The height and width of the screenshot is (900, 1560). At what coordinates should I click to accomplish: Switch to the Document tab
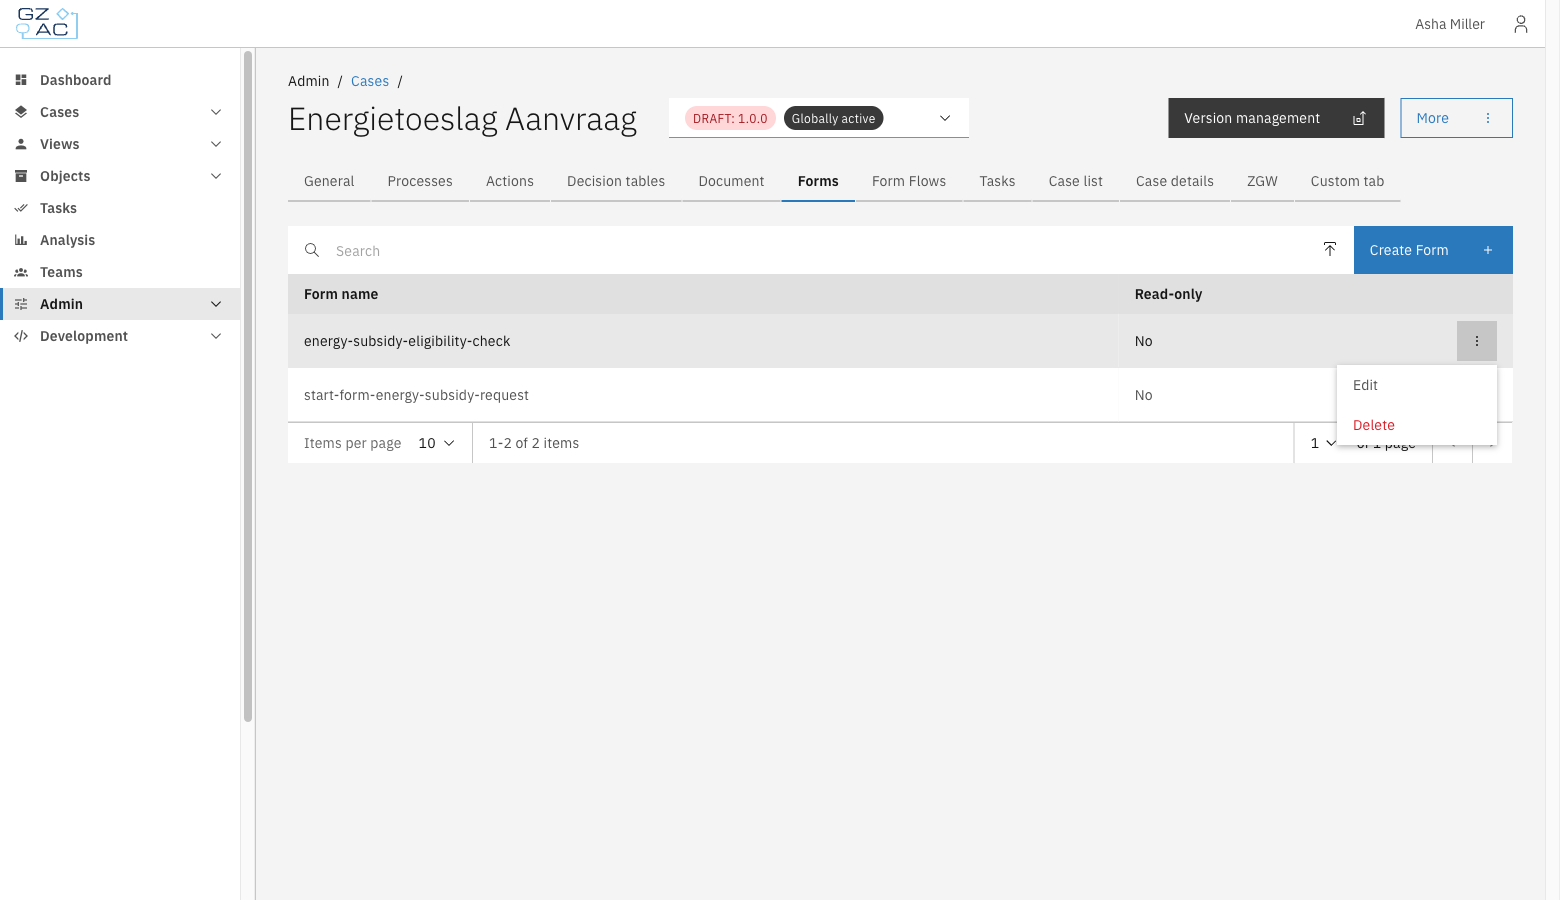pyautogui.click(x=731, y=181)
